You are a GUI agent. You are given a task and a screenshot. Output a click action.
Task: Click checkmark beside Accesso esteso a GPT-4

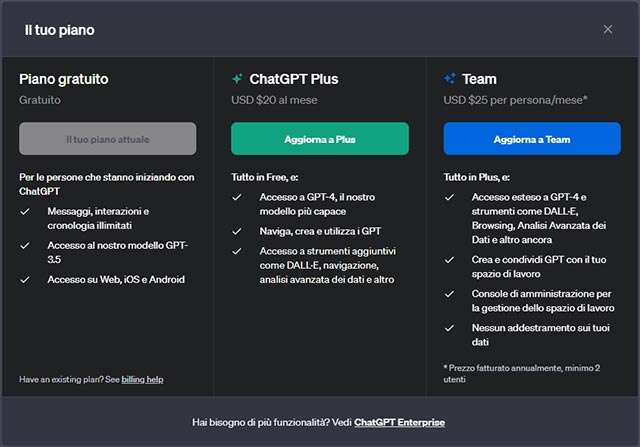(449, 197)
